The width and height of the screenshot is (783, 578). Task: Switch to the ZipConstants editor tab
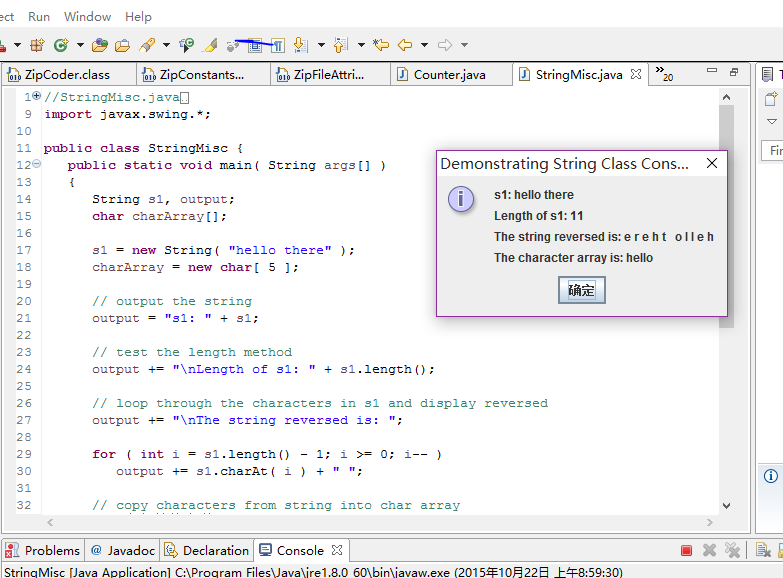coord(203,74)
